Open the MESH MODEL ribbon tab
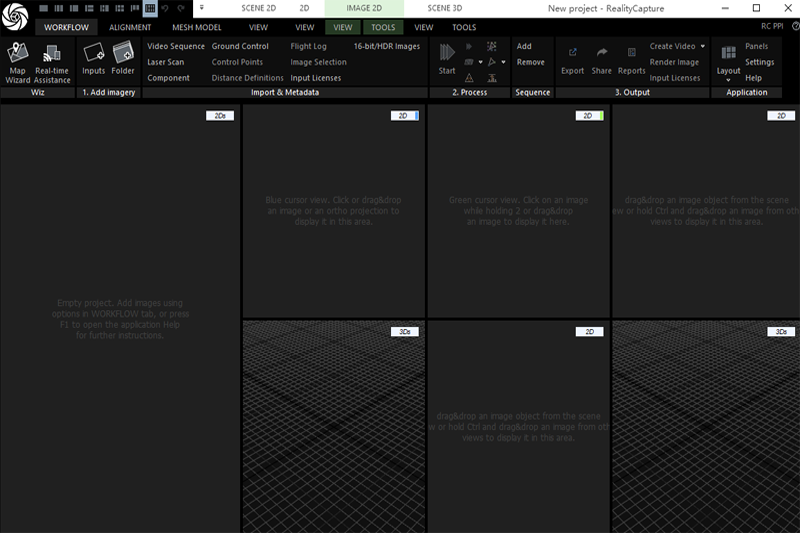Screen dimensions: 800x533 click(x=196, y=27)
